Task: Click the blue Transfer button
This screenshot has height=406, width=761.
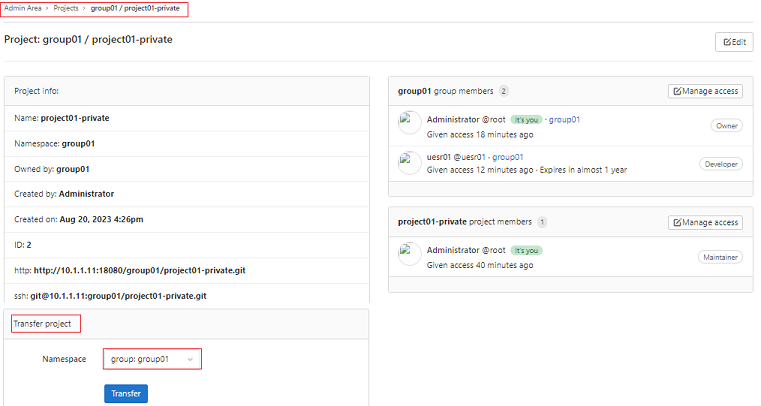Action: click(126, 393)
